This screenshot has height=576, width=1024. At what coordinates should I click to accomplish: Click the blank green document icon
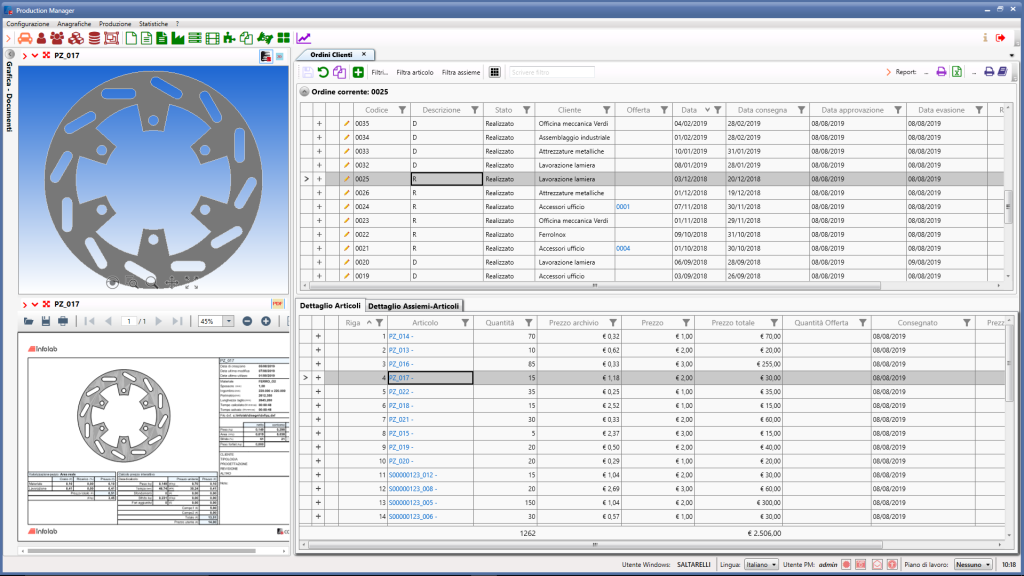[131, 39]
